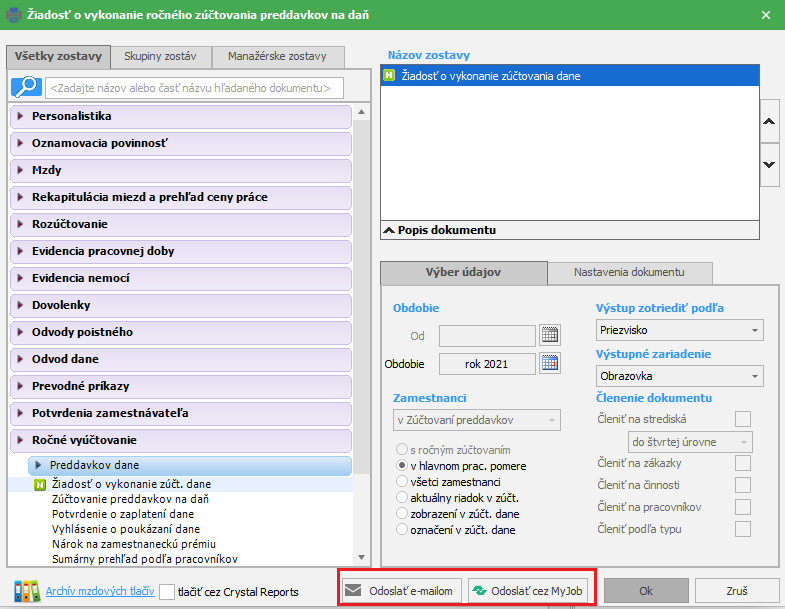
Task: Open do štvrtej úrovne dropdown
Action: coord(690,442)
